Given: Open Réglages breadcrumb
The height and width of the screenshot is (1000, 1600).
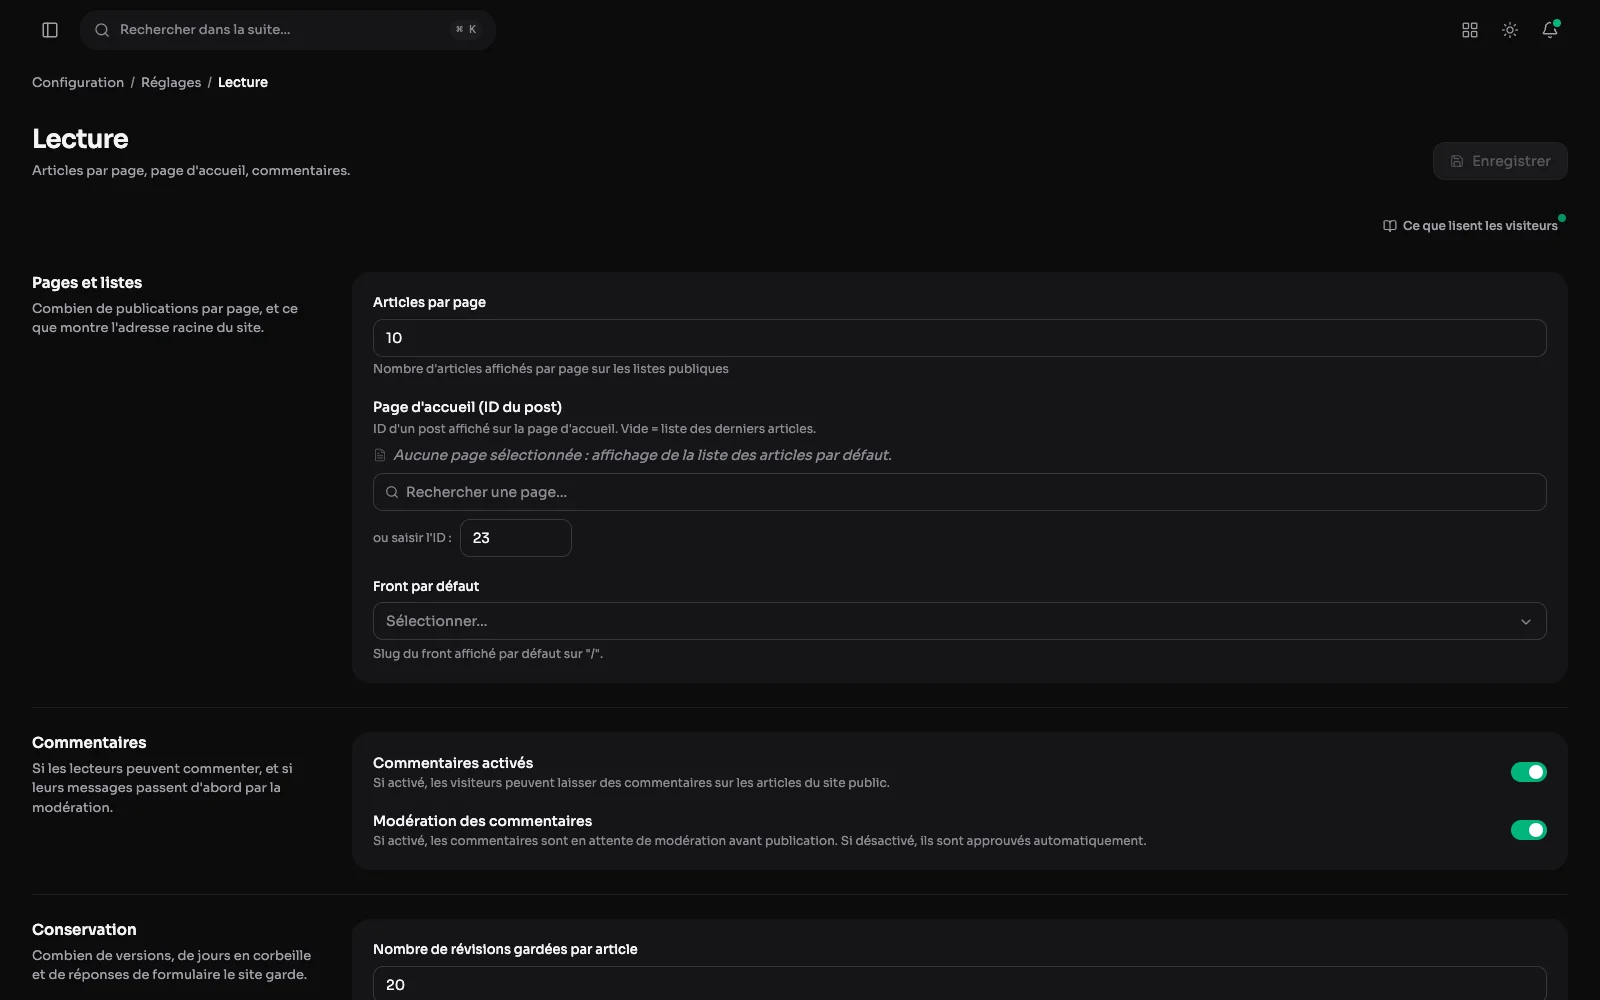Looking at the screenshot, I should (x=171, y=82).
